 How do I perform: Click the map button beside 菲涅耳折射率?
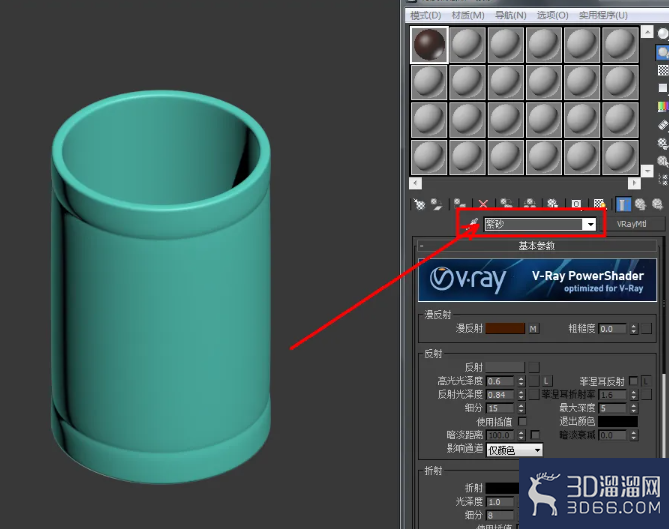[647, 395]
